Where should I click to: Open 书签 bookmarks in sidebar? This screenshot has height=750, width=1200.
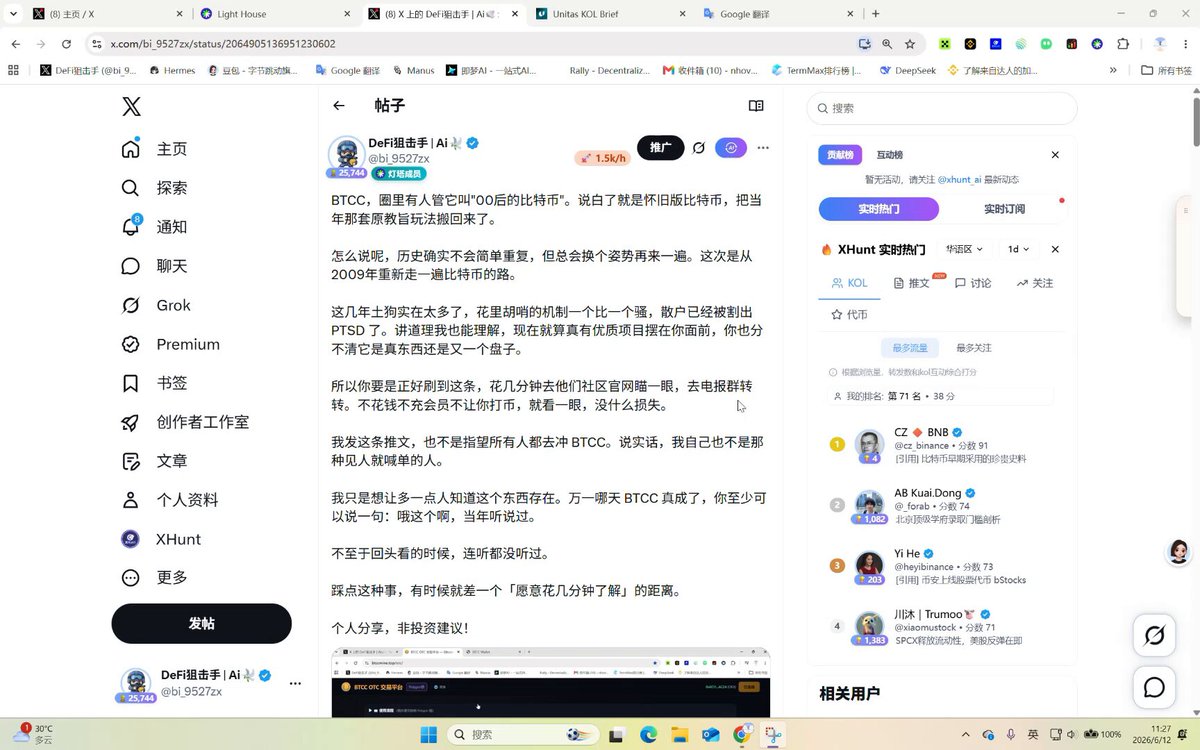[x=154, y=383]
